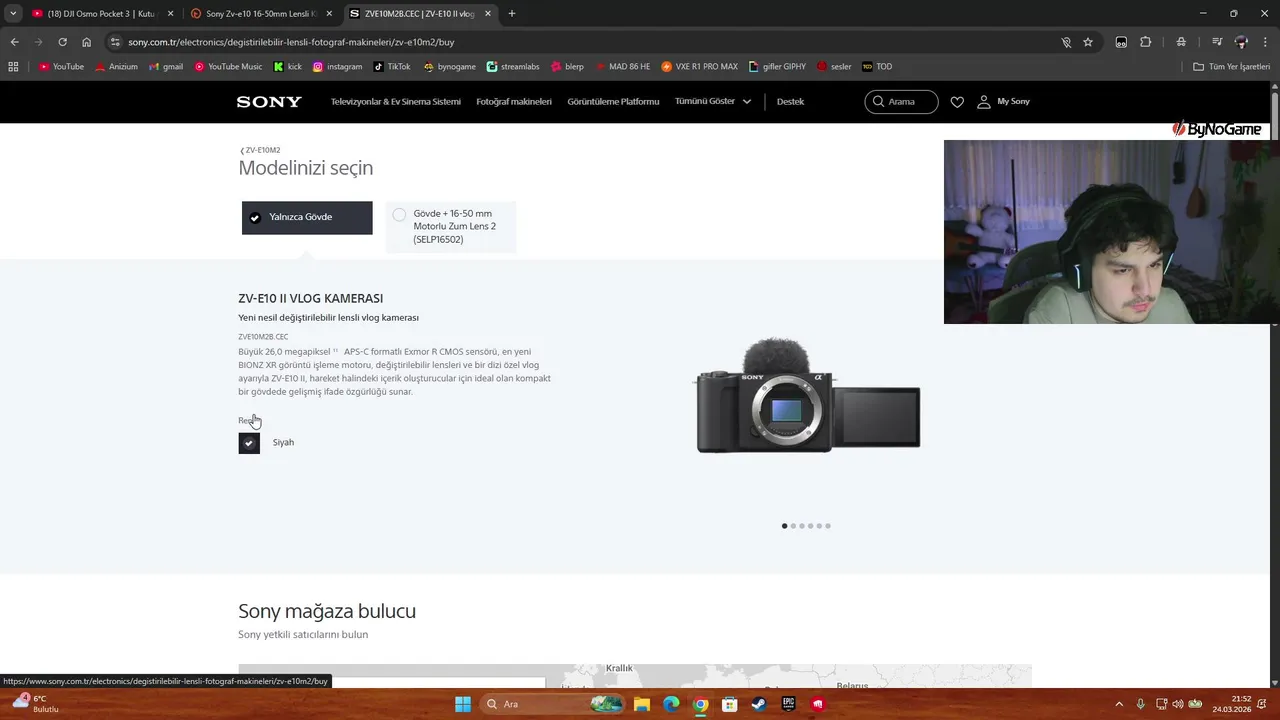Open the Fotoğraf makineleri menu
1280x720 pixels.
coord(514,101)
